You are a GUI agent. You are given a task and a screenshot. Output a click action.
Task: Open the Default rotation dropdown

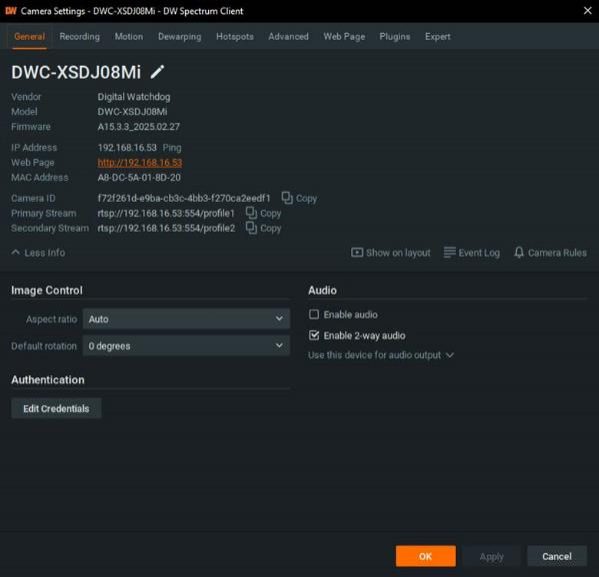(186, 345)
